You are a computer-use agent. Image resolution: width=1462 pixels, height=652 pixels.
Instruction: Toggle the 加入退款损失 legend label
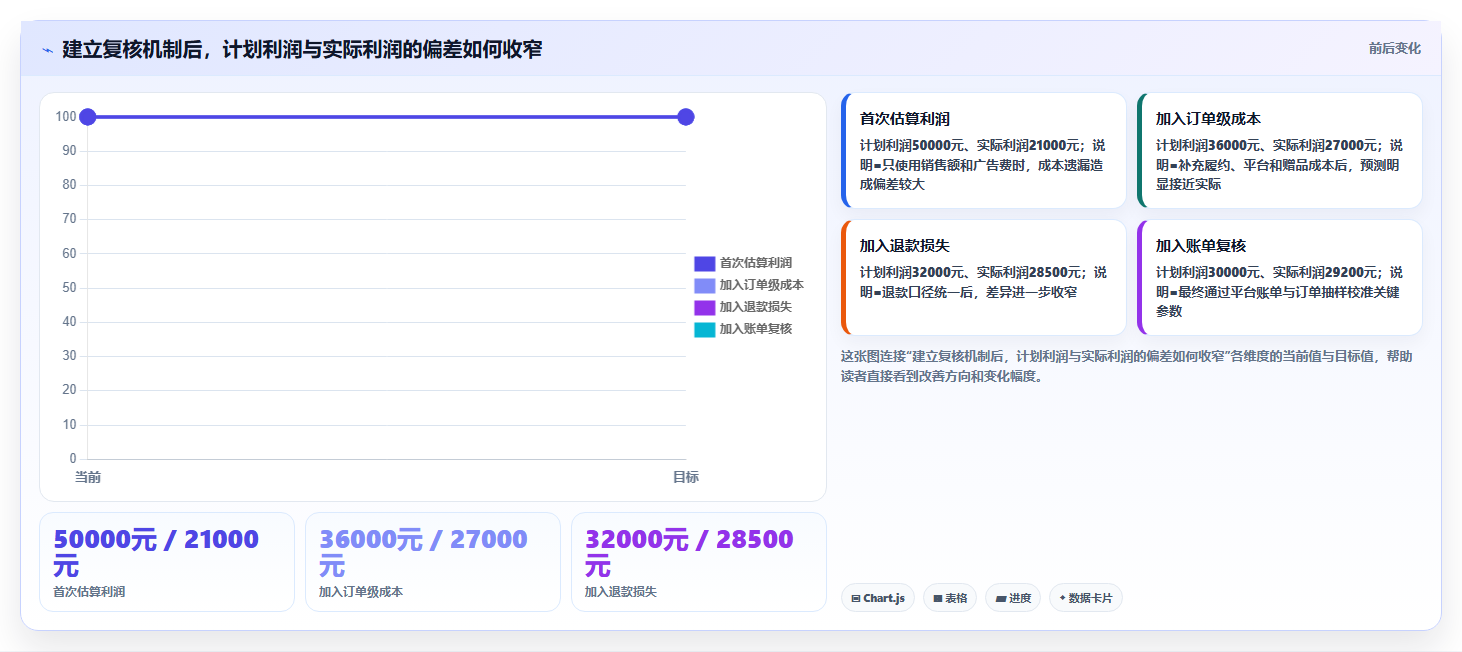coord(756,307)
